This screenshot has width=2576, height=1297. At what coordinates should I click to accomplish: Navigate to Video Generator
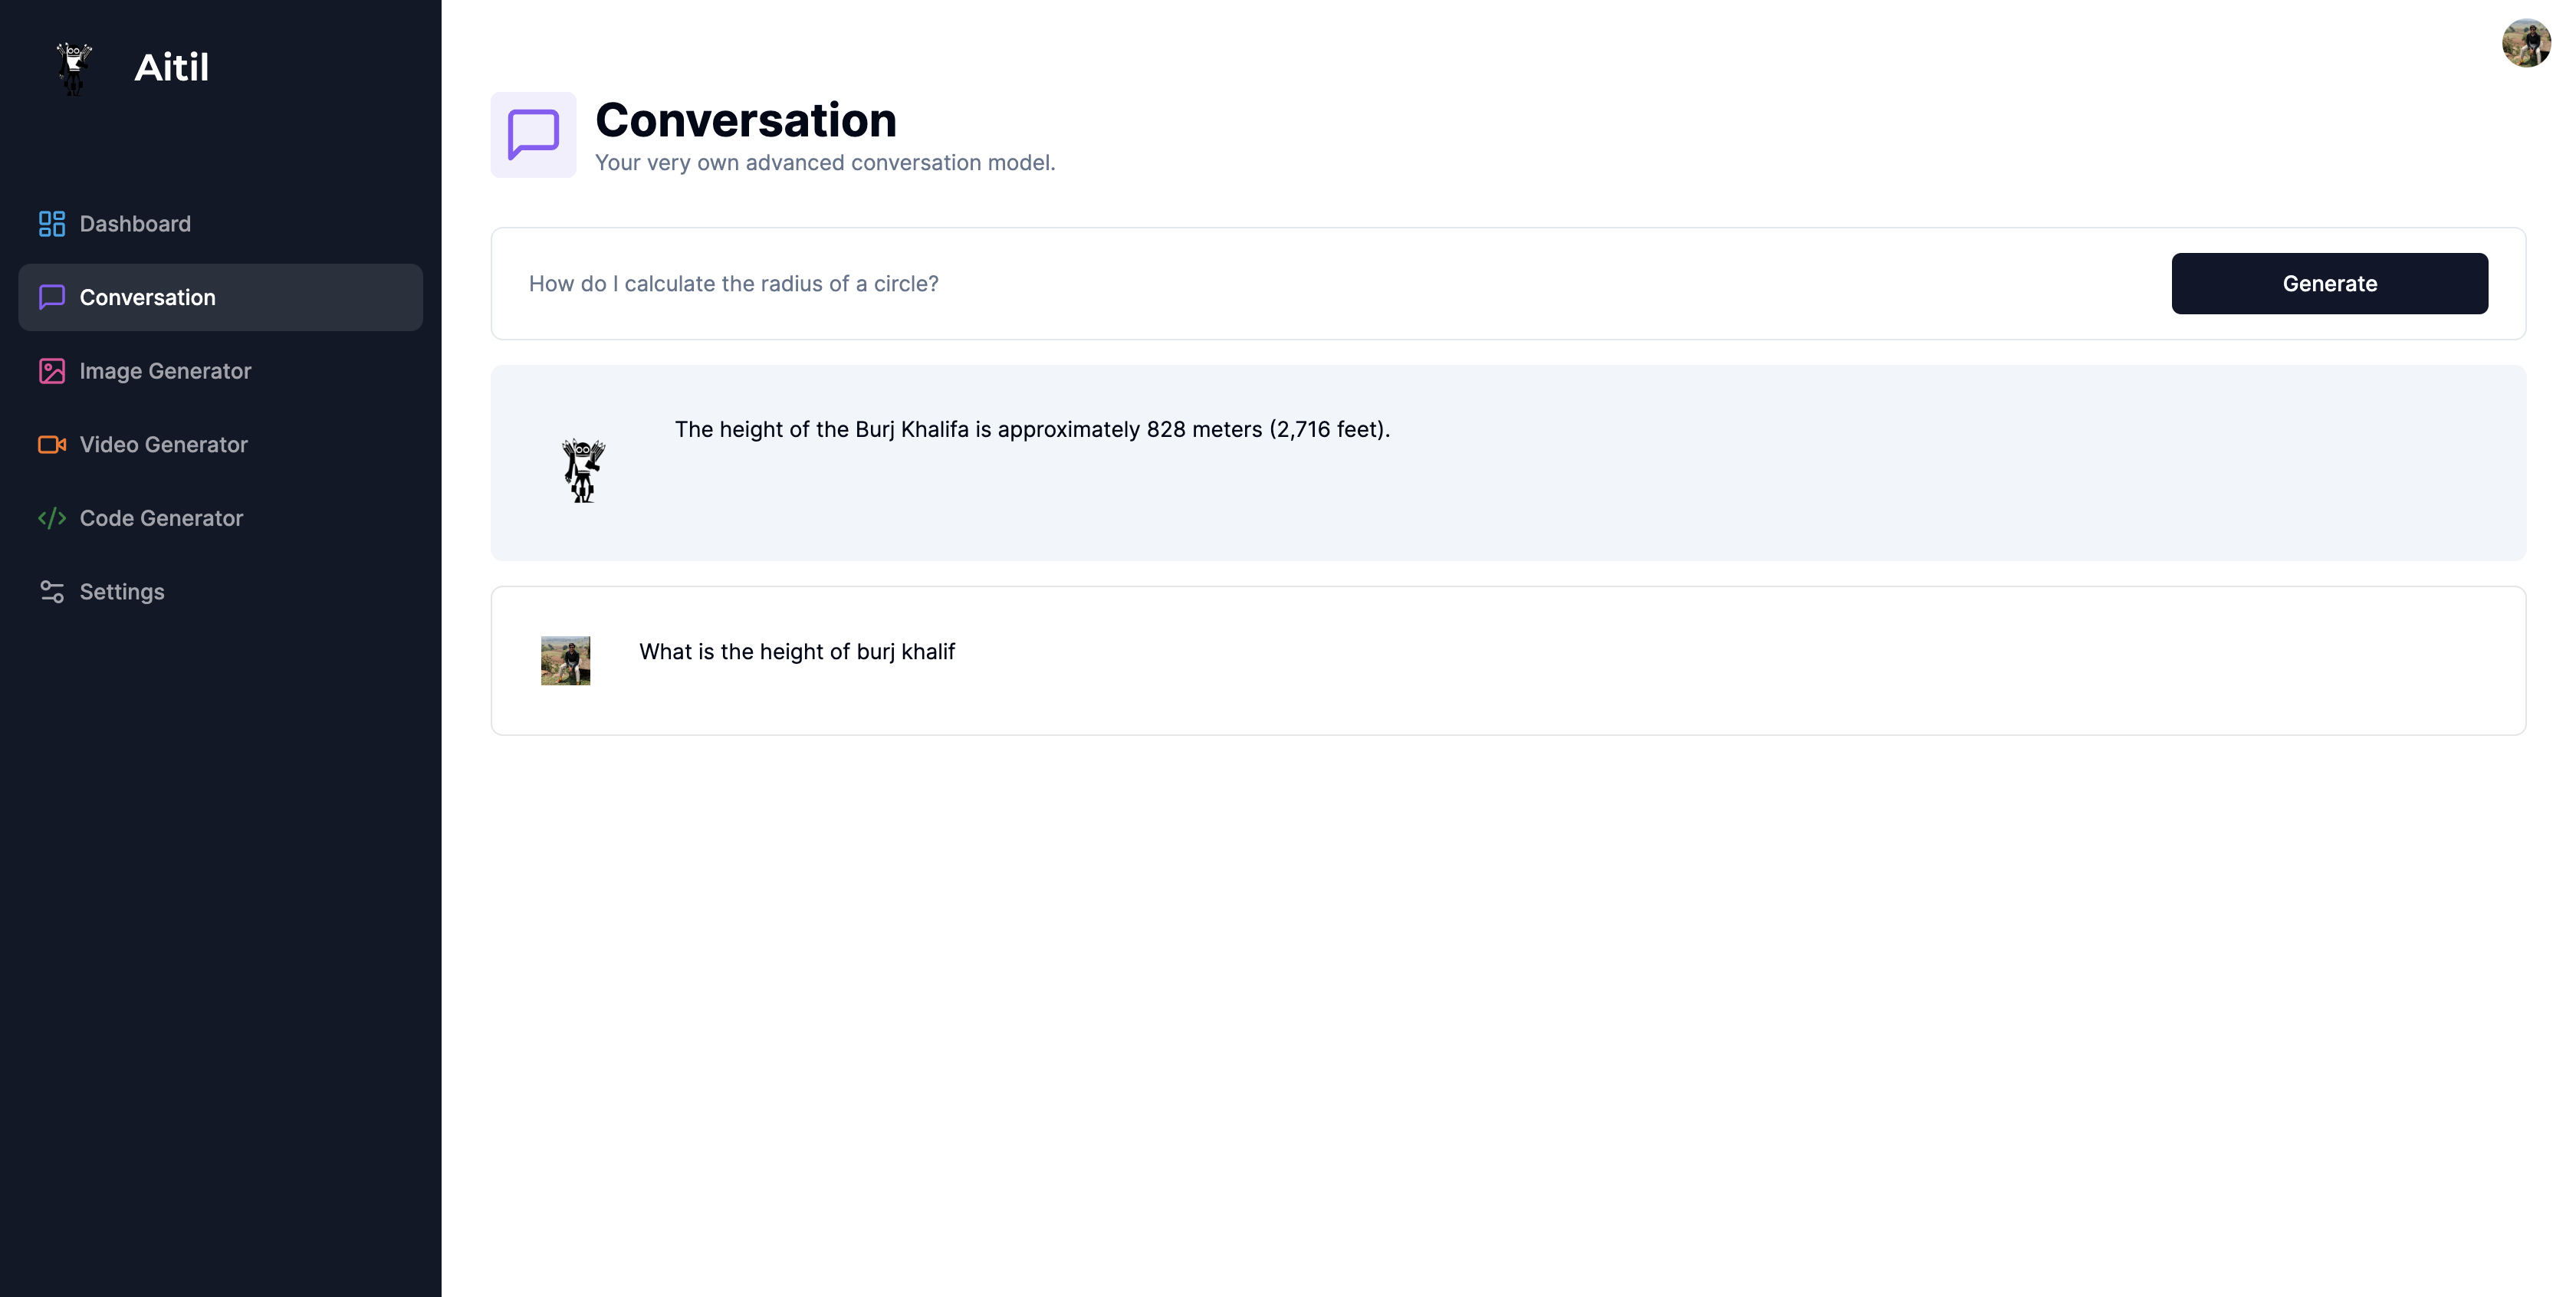[163, 445]
